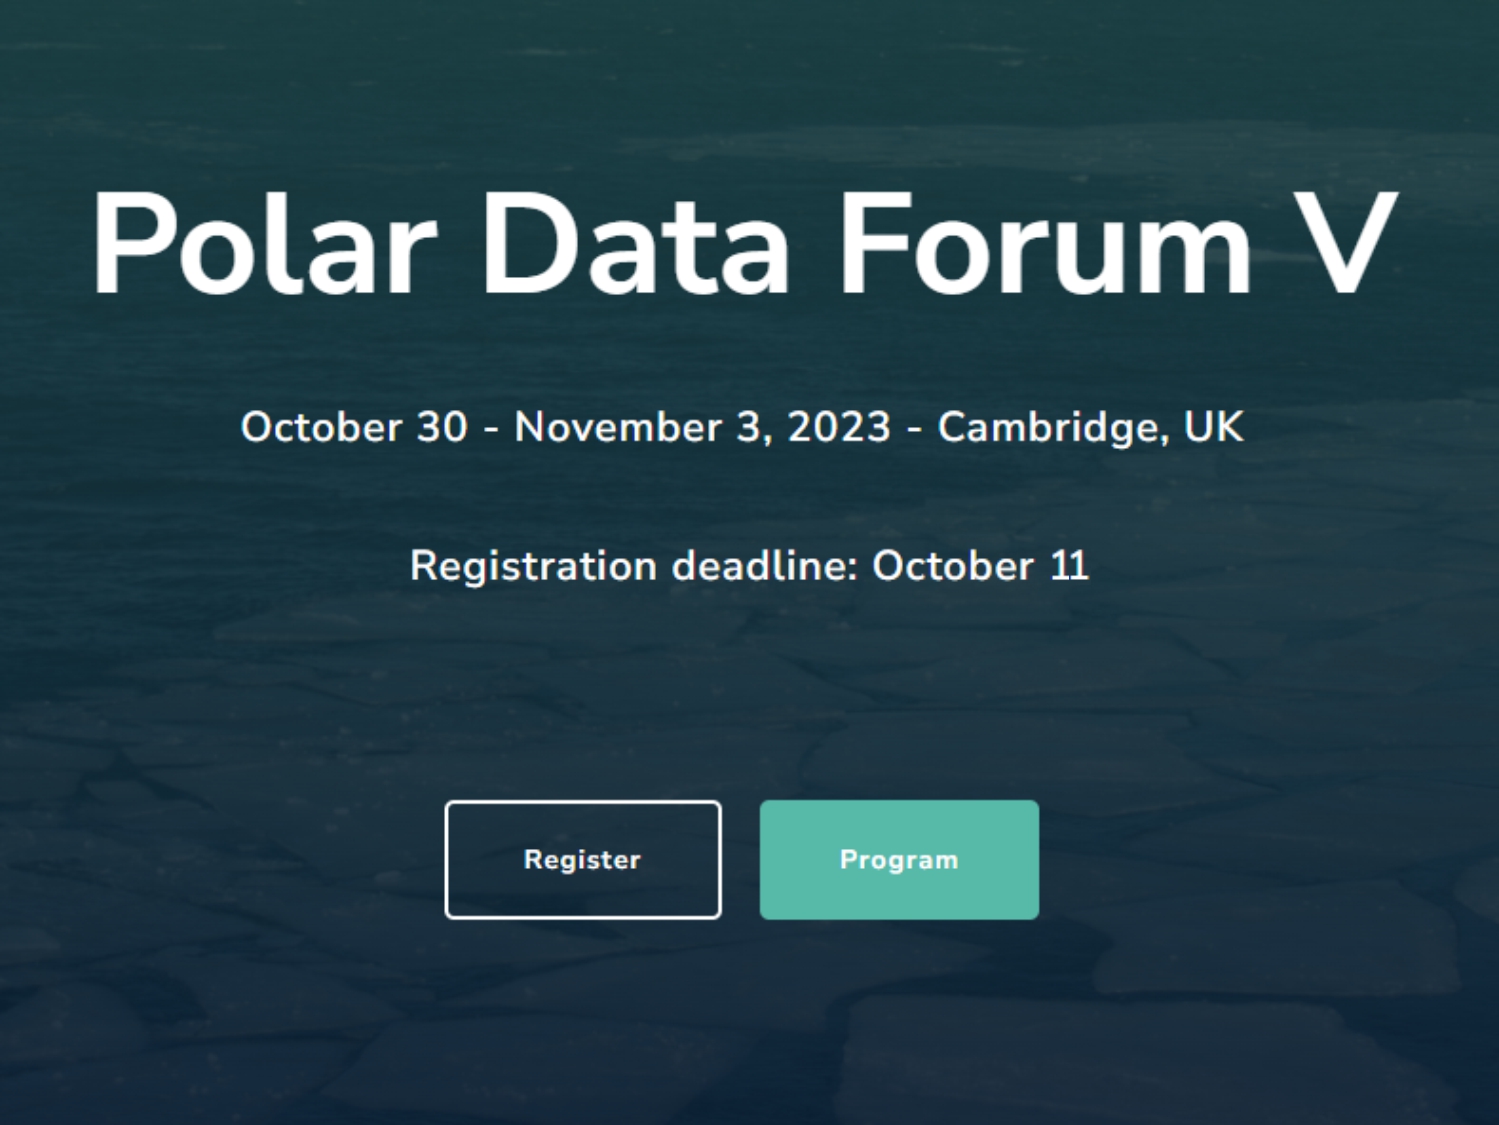Screen dimensions: 1499x1125
Task: Click the Register button before October 11
Action: tap(583, 859)
